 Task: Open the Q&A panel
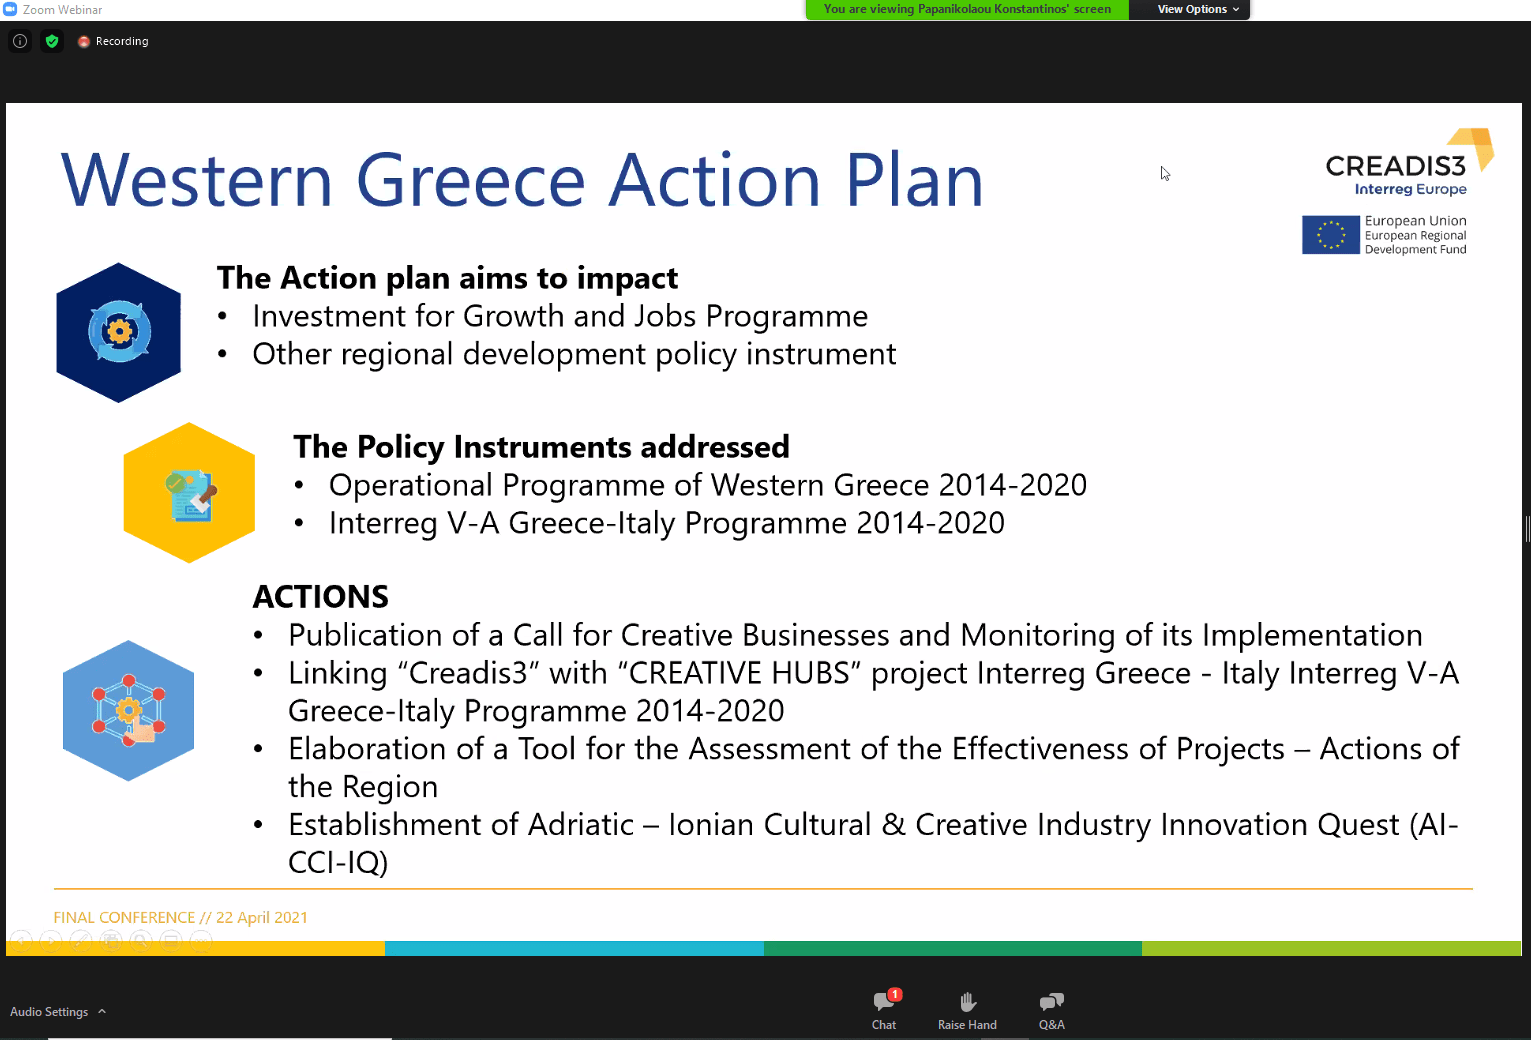(x=1051, y=1010)
